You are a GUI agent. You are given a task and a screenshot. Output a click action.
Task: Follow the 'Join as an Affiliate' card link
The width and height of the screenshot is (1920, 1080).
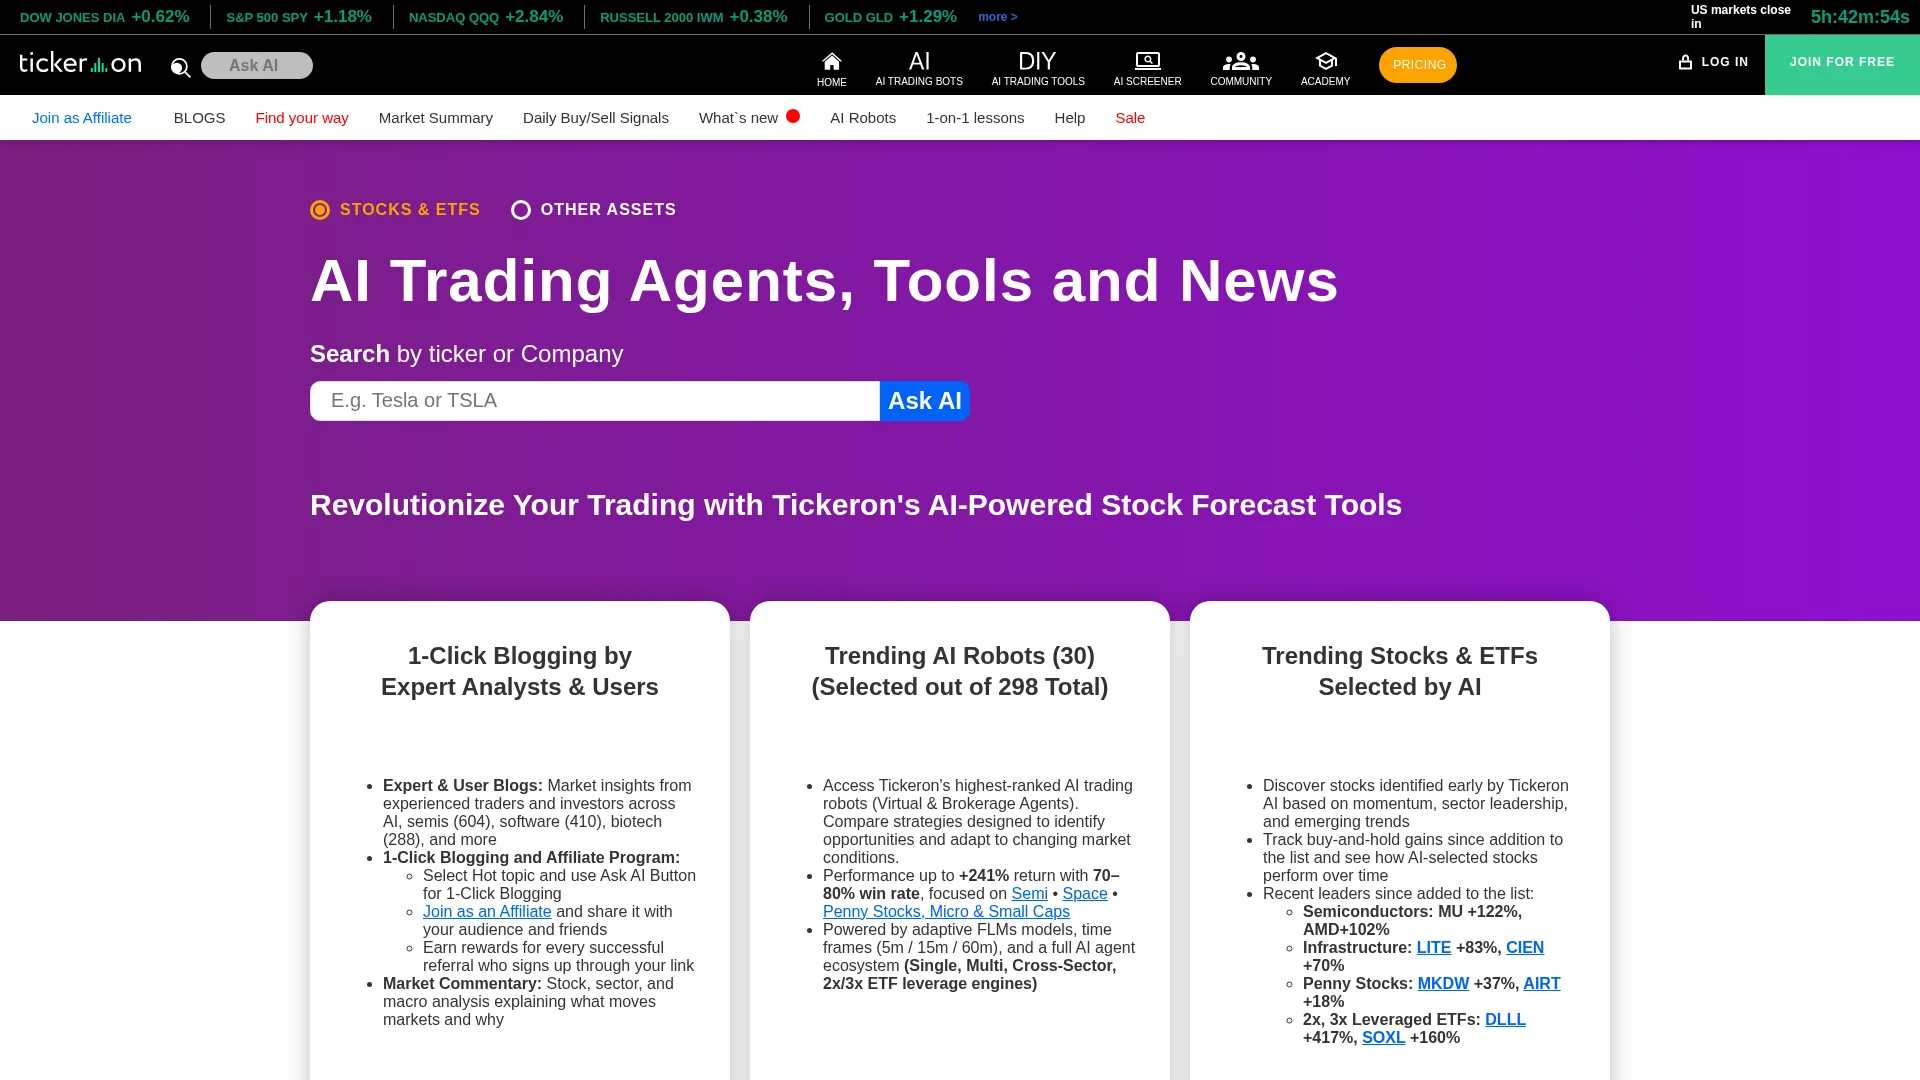click(x=487, y=912)
